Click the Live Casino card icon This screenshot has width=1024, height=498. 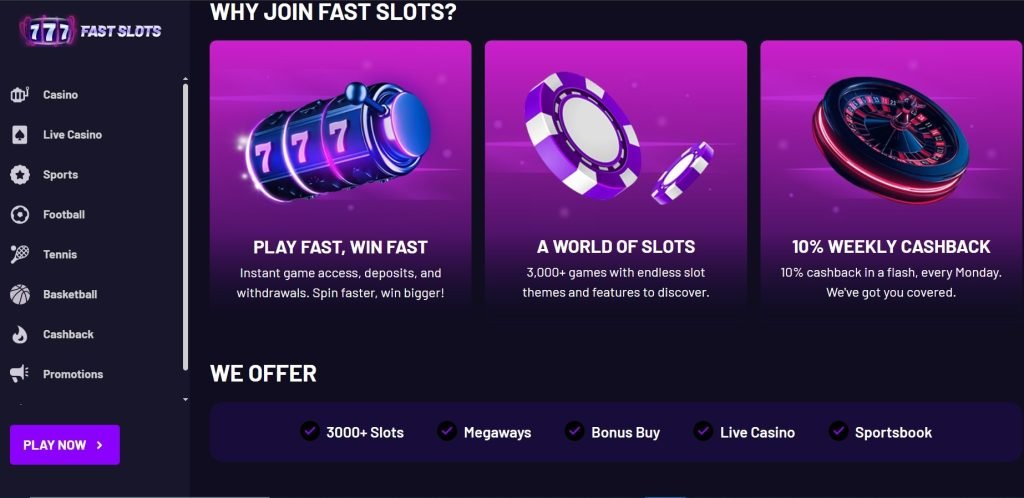[x=19, y=135]
